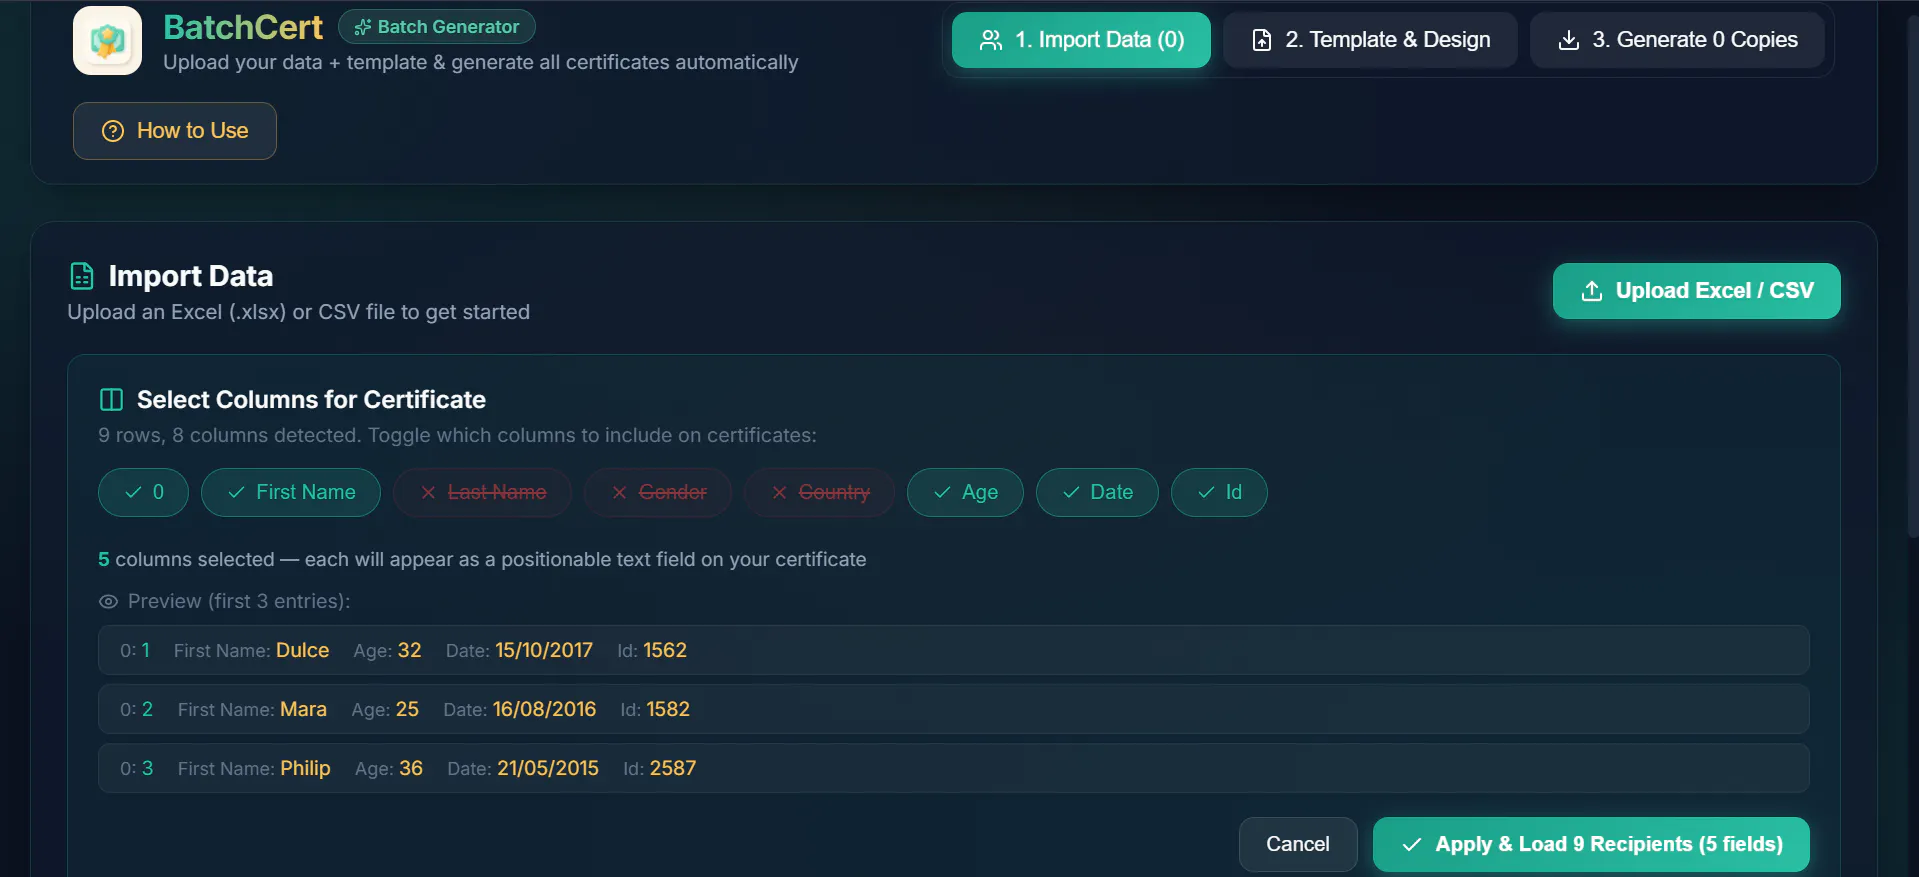Click the Age value 32
Screen dimensions: 1919x877
(x=409, y=650)
